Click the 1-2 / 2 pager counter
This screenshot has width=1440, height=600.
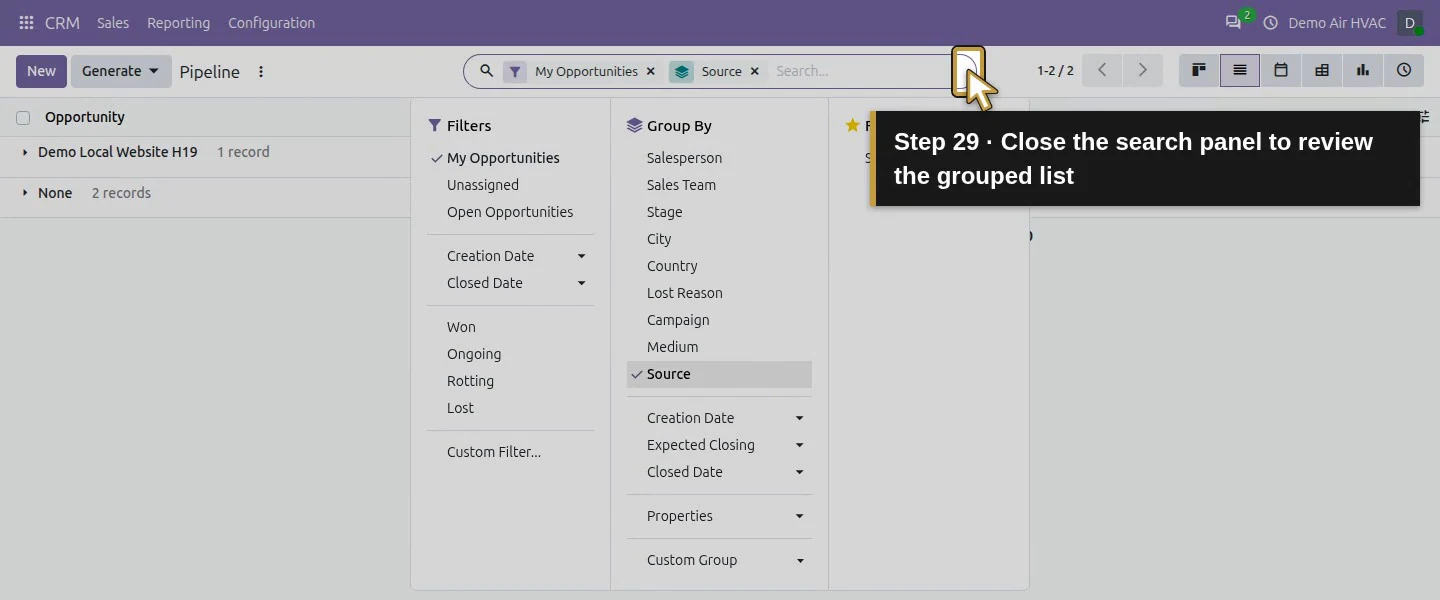(x=1055, y=71)
